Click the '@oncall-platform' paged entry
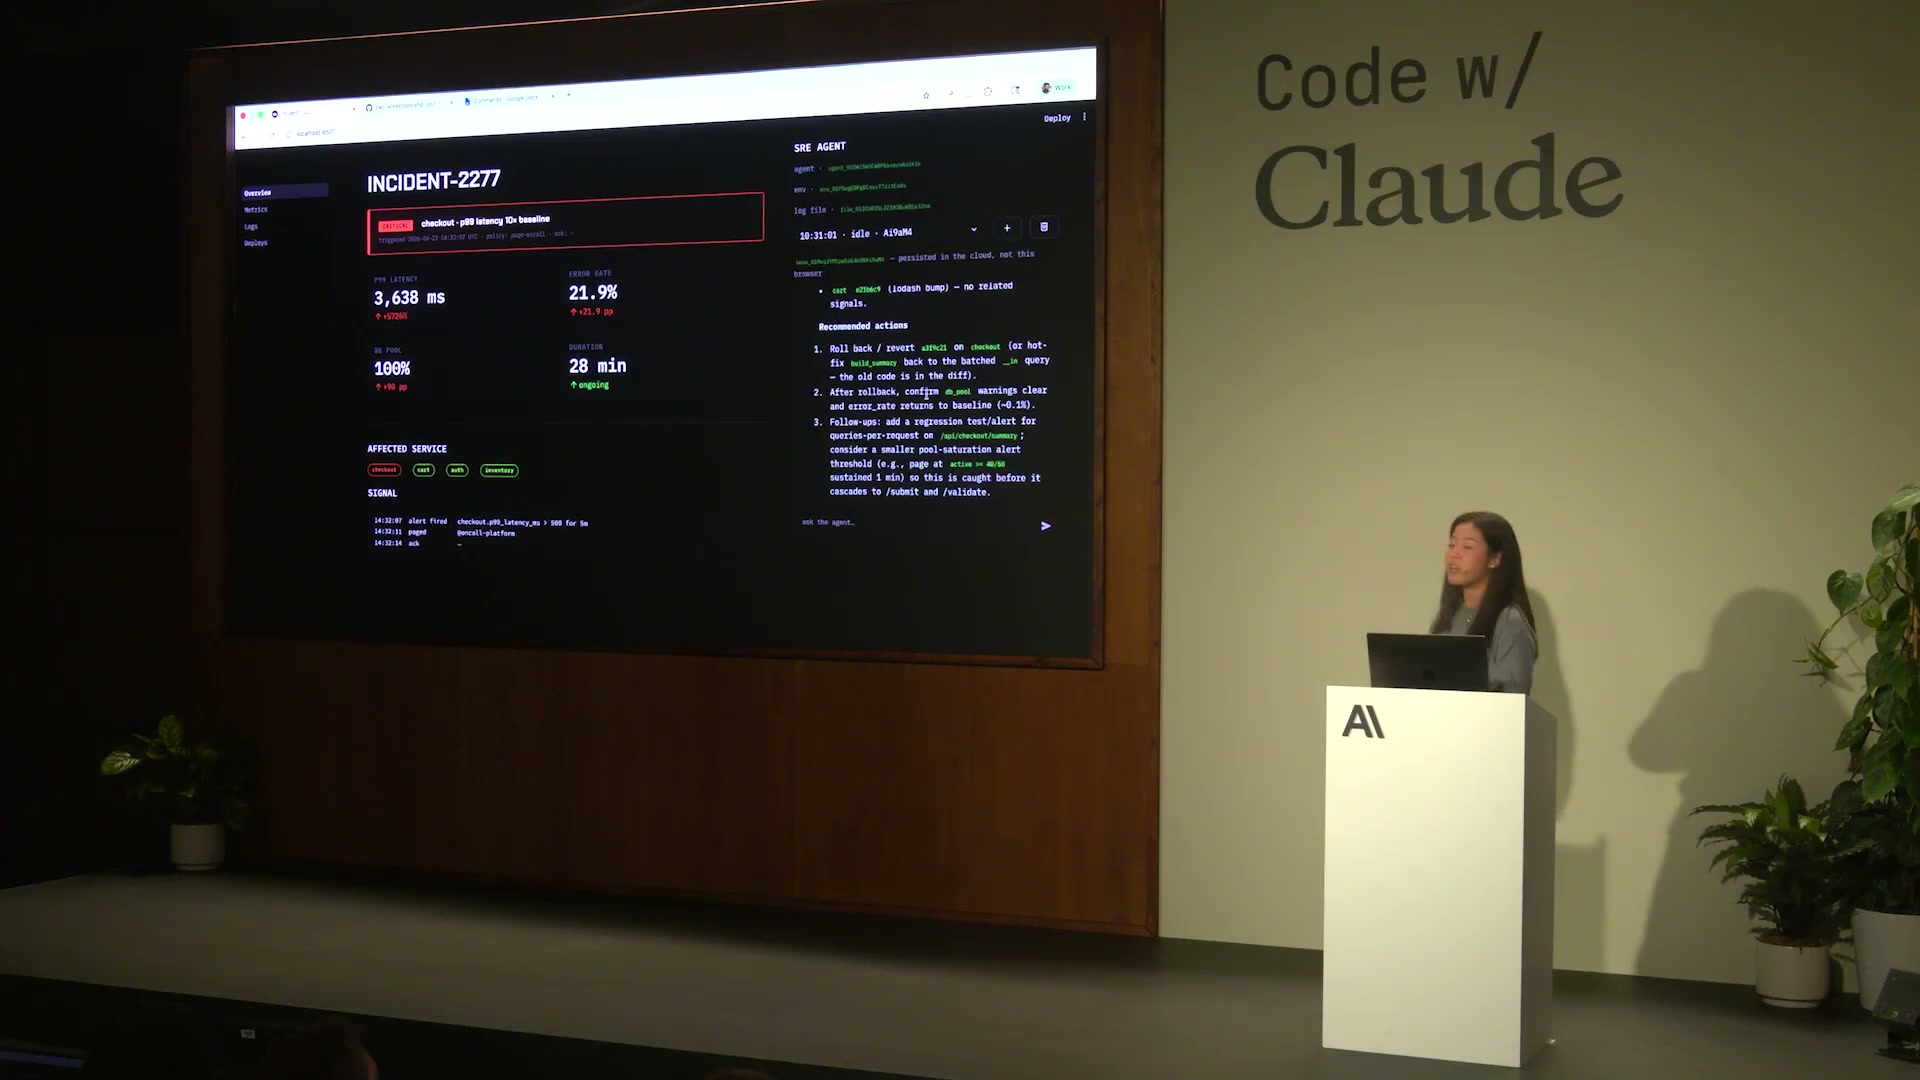 pos(486,533)
